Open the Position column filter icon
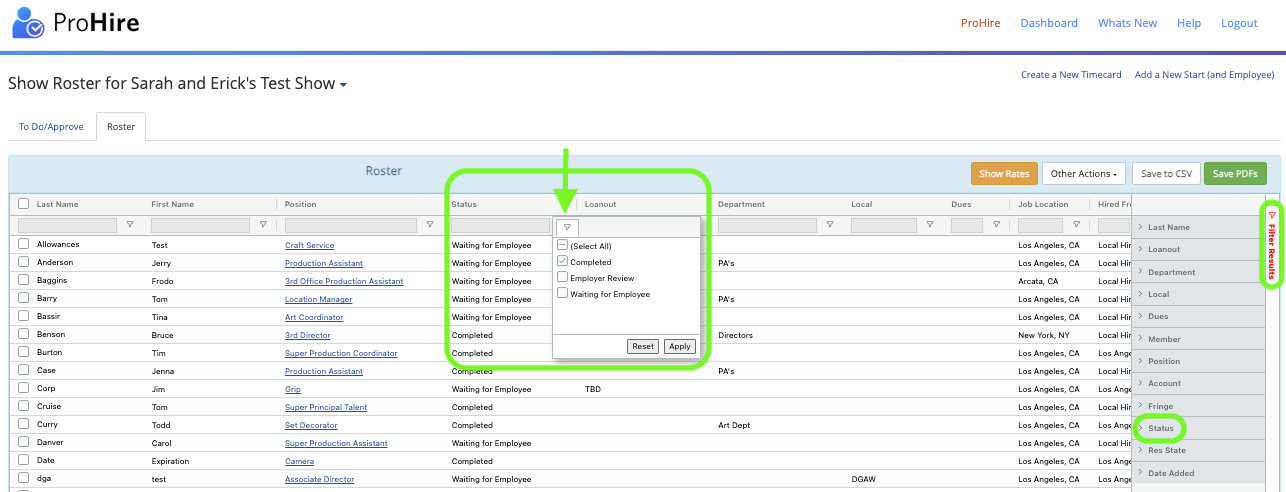This screenshot has width=1286, height=492. (x=430, y=226)
